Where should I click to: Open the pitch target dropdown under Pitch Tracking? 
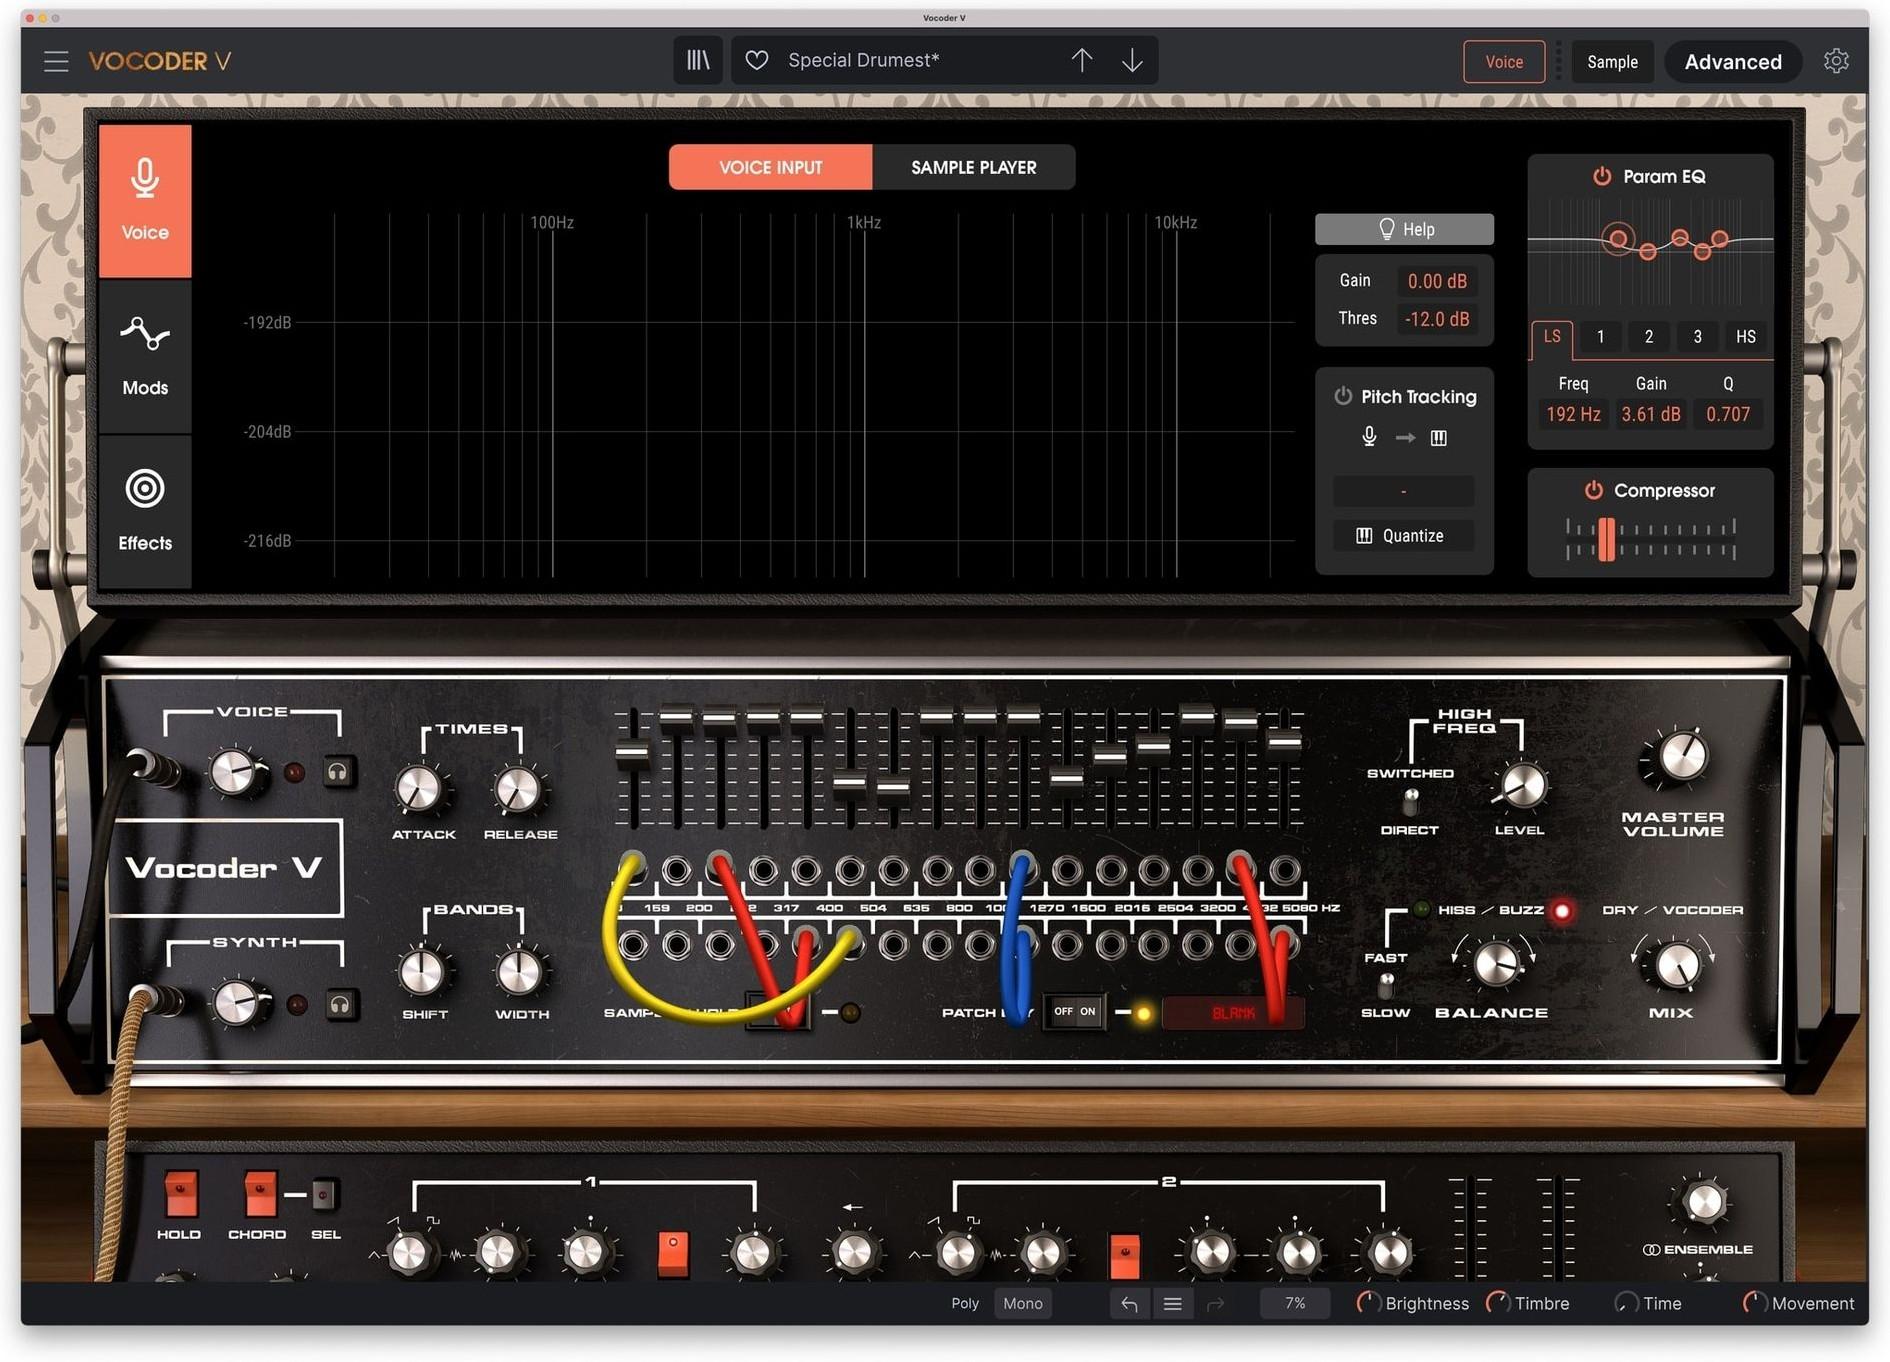pyautogui.click(x=1403, y=490)
